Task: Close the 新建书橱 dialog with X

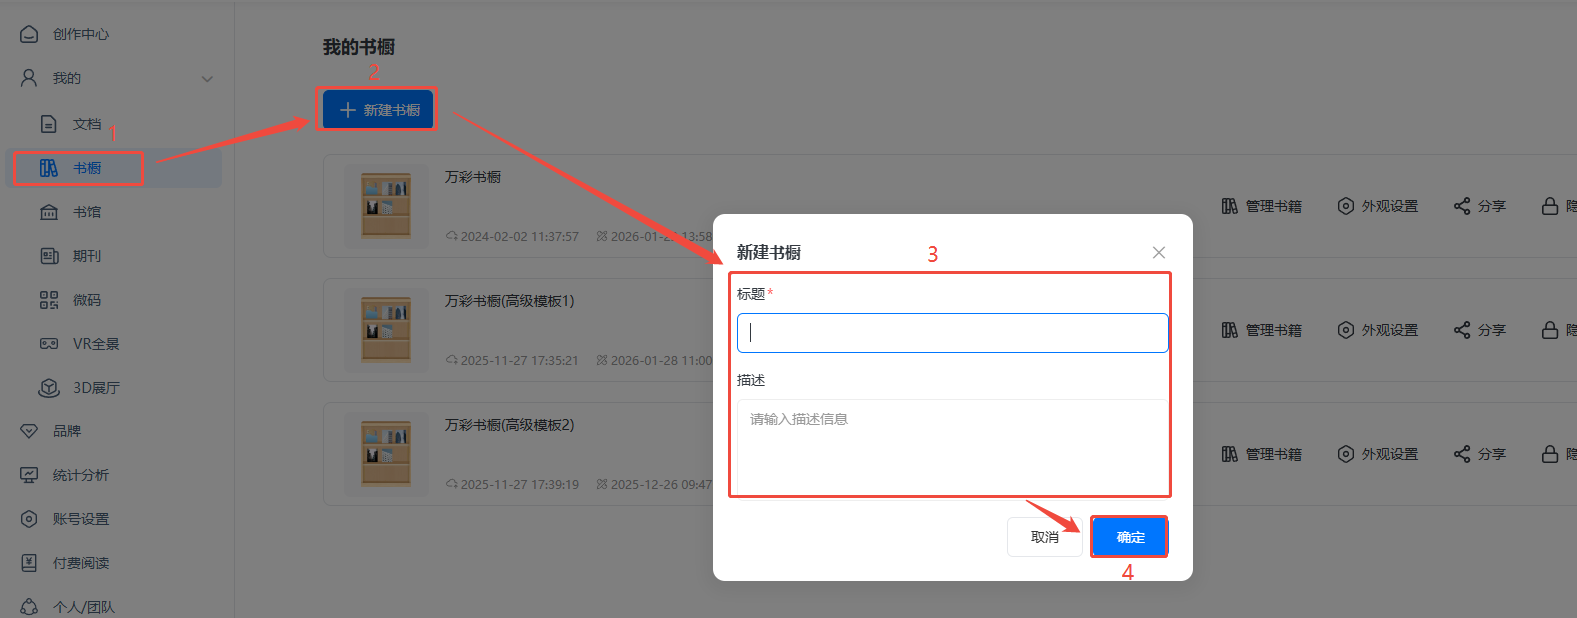Action: [1158, 253]
